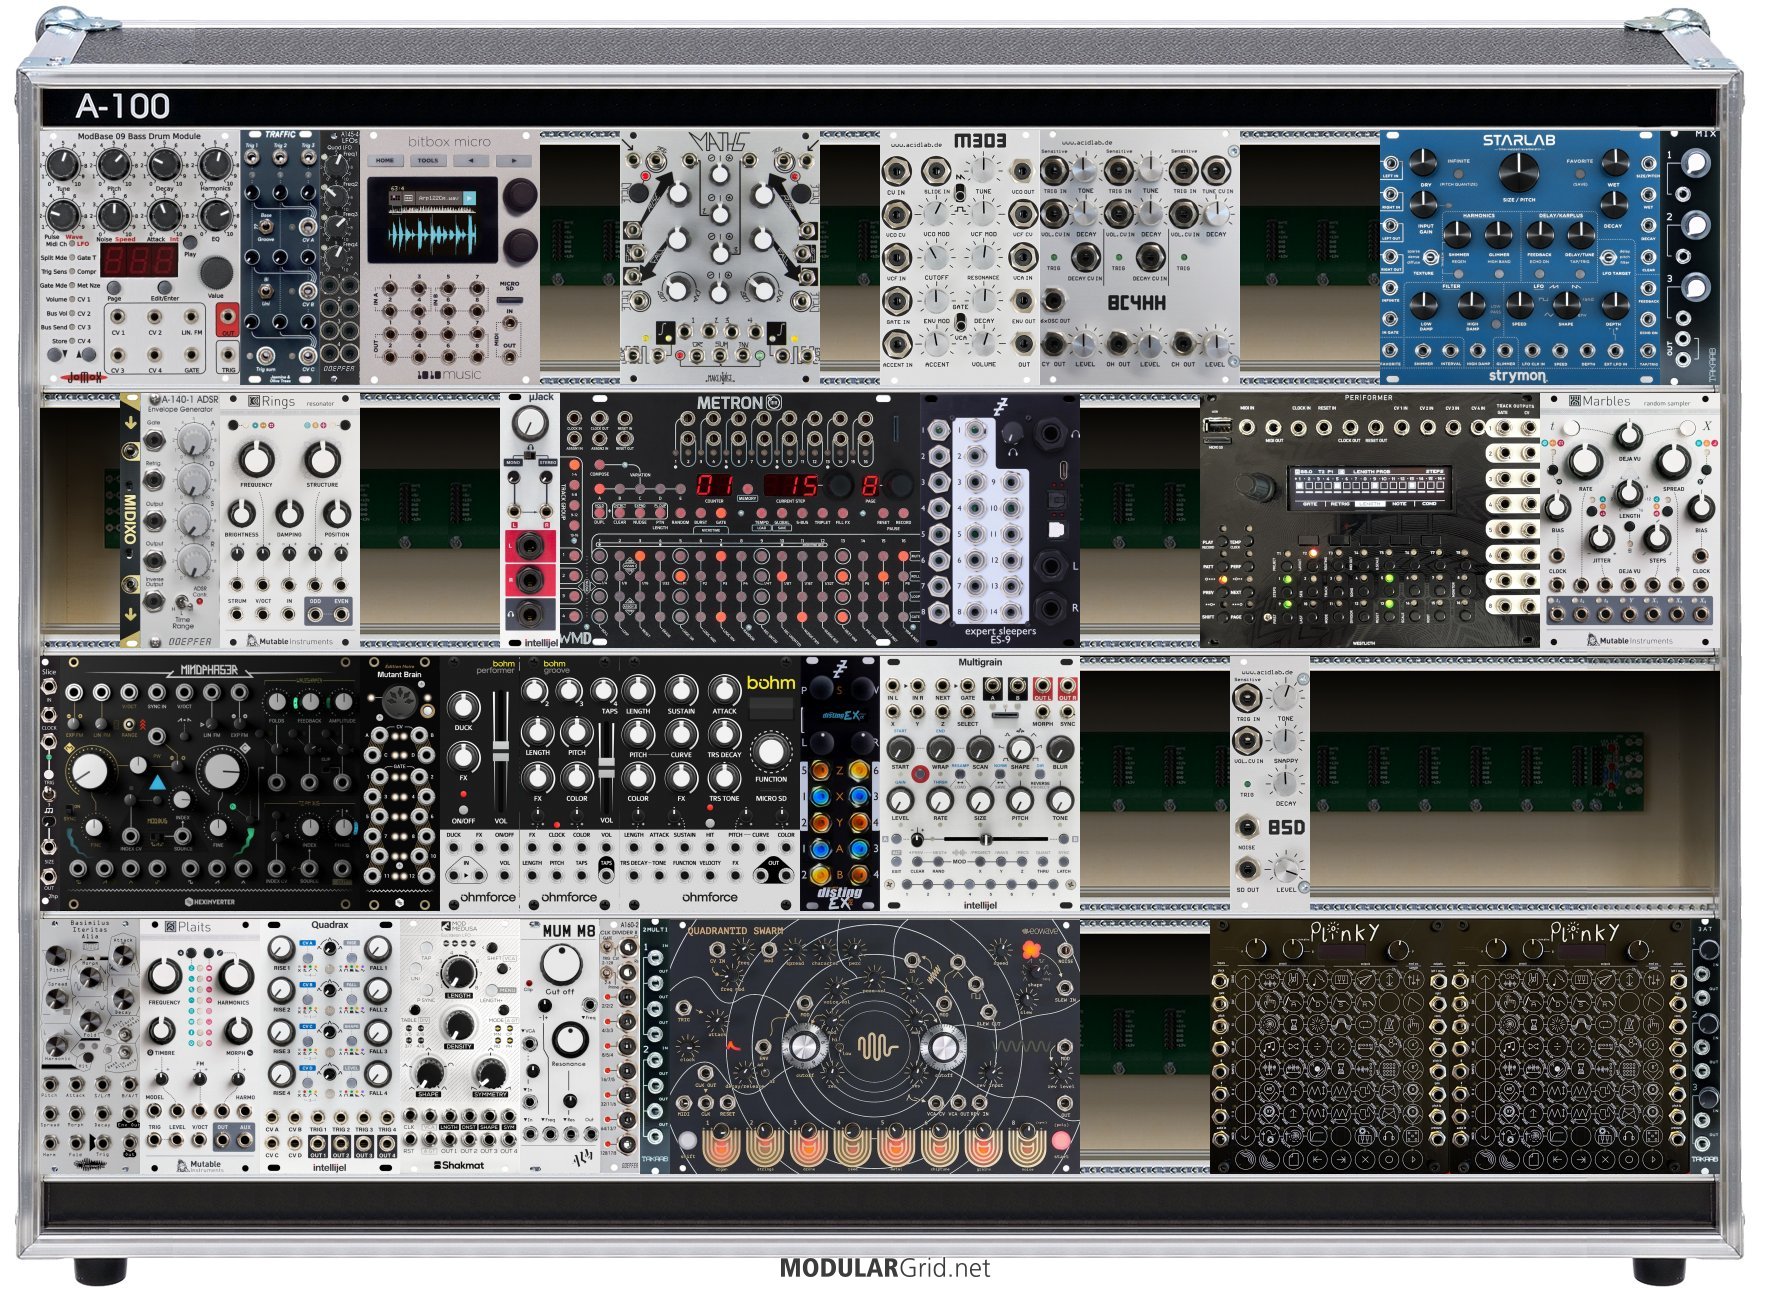Click the Rise 1 knob on Quadrax
The image size is (1771, 1289).
(282, 950)
